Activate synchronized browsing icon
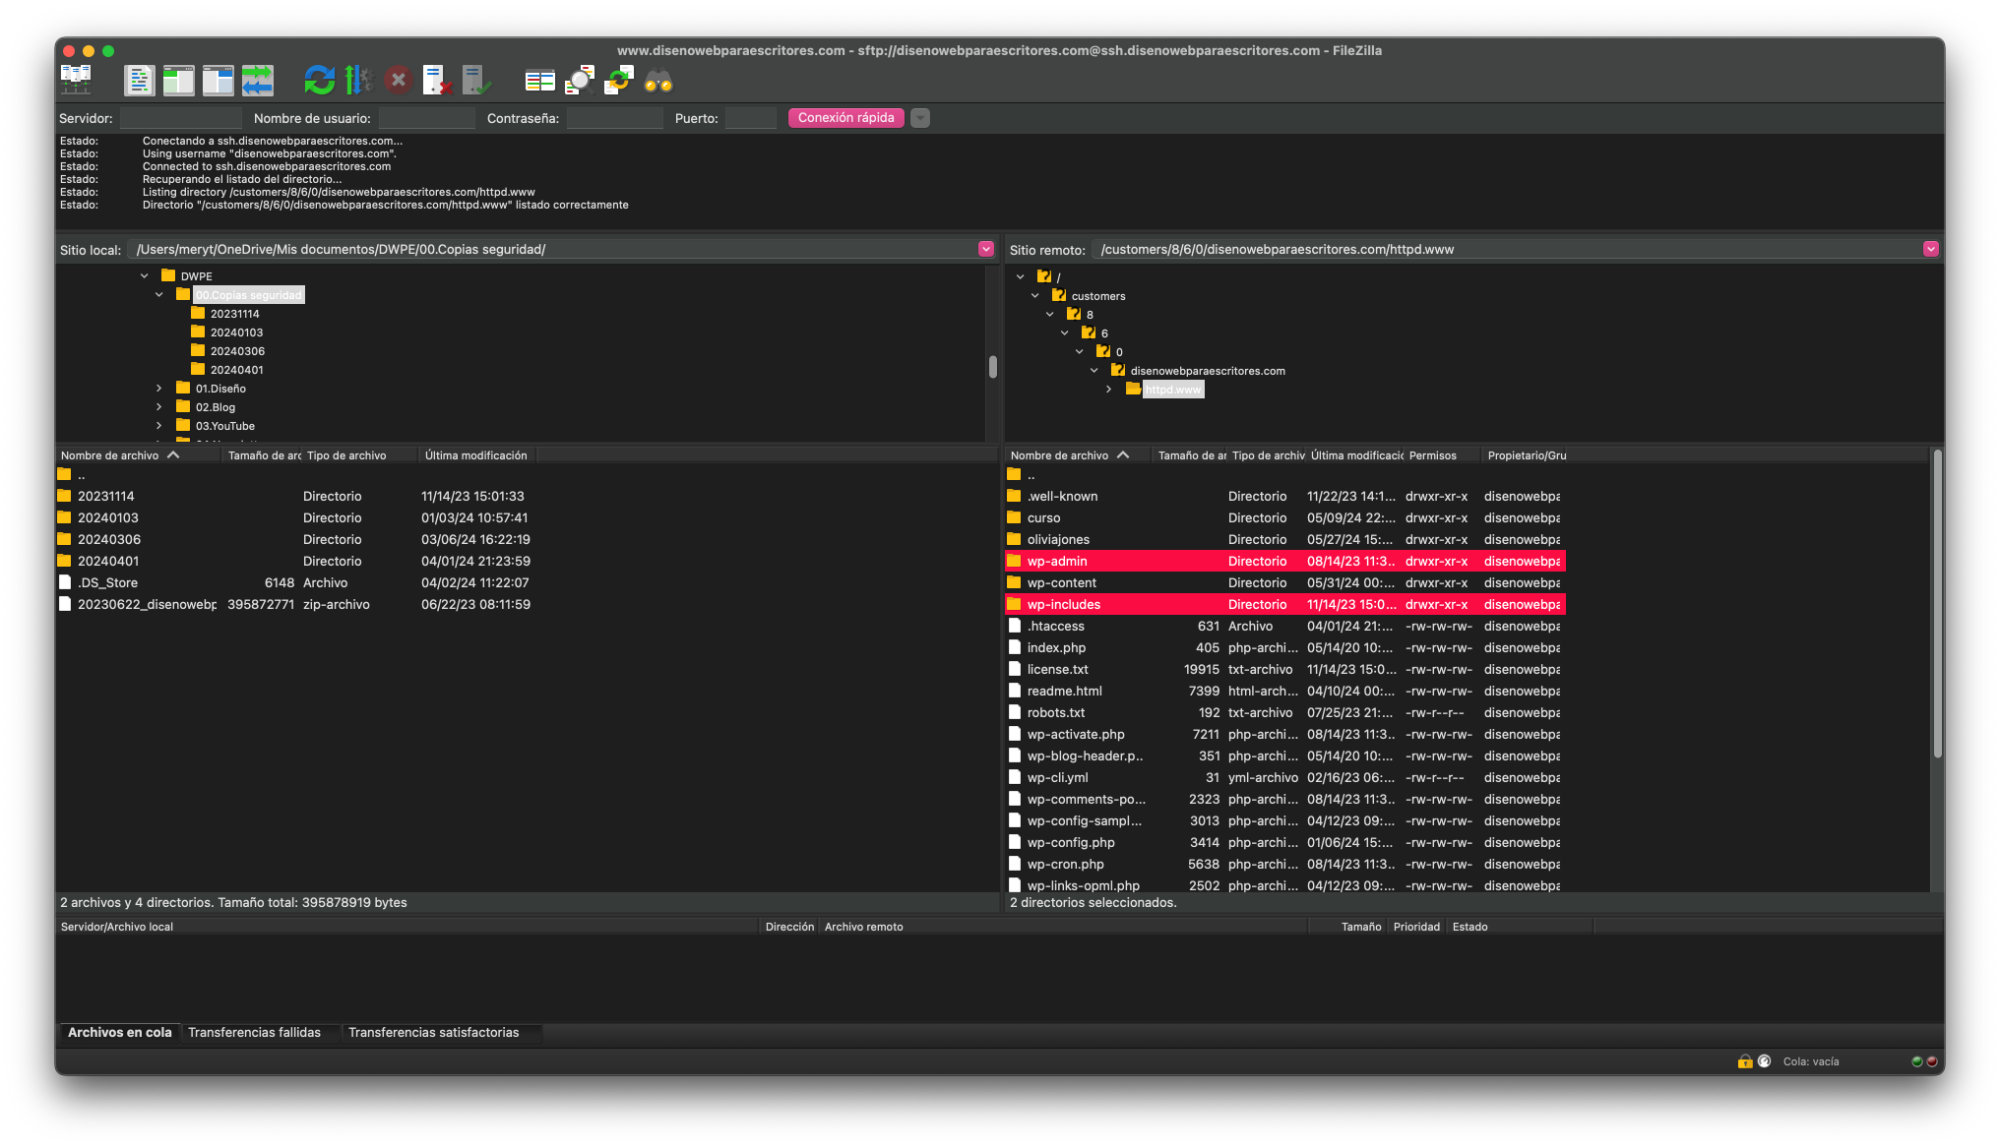The height and width of the screenshot is (1148, 2000). coord(617,80)
